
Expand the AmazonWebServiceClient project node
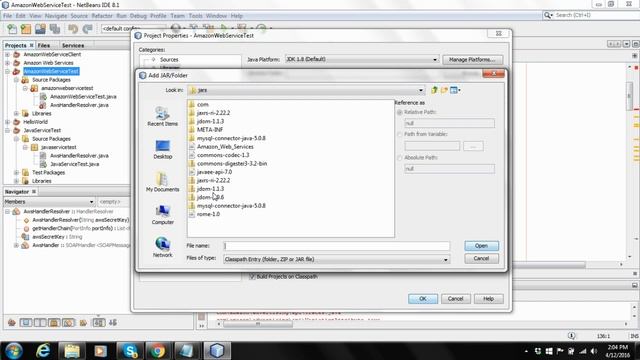pyautogui.click(x=7, y=54)
